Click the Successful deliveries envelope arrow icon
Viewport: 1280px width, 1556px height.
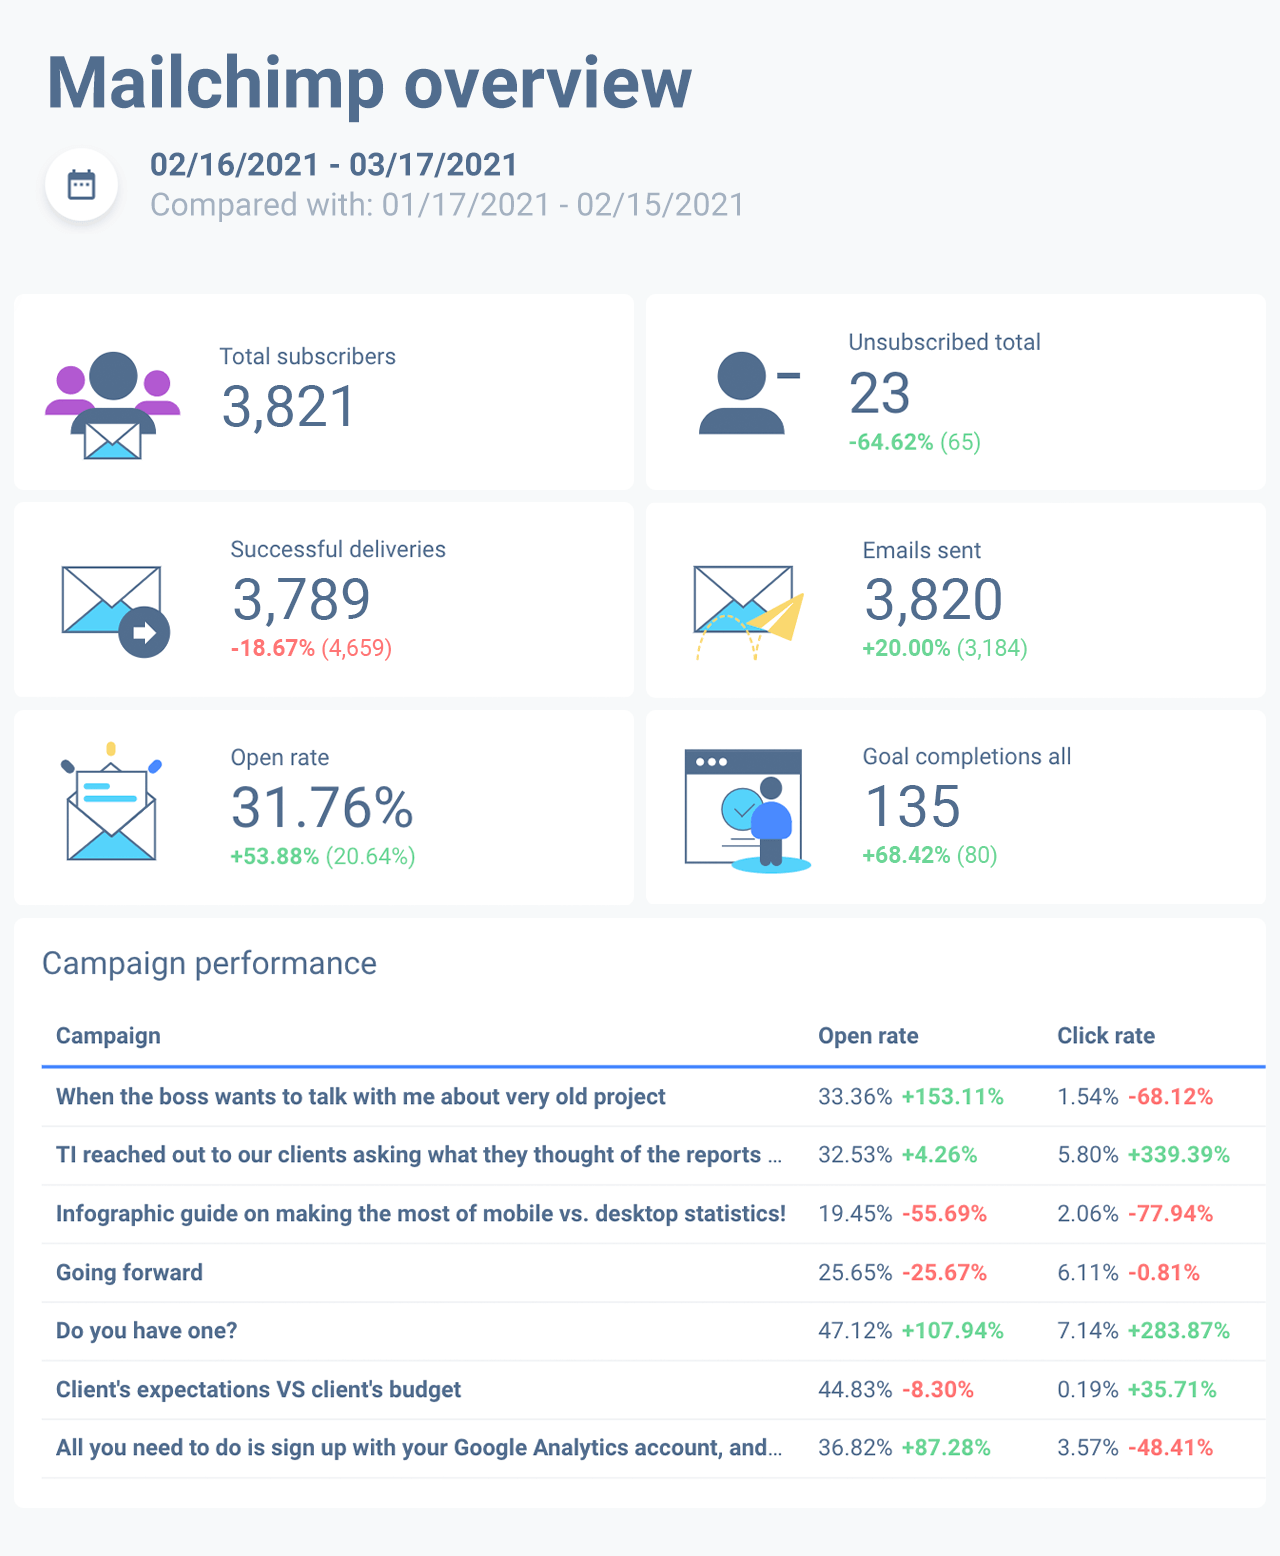point(116,611)
